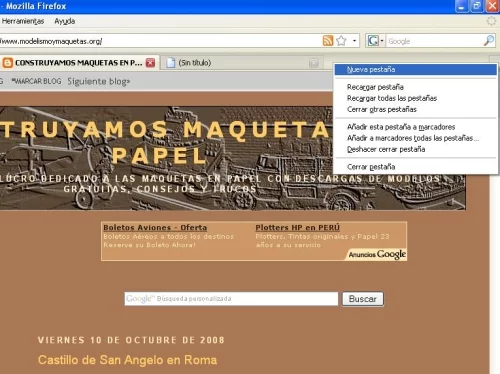Click the Buscar button
Screen dimensions: 500x374
click(363, 299)
